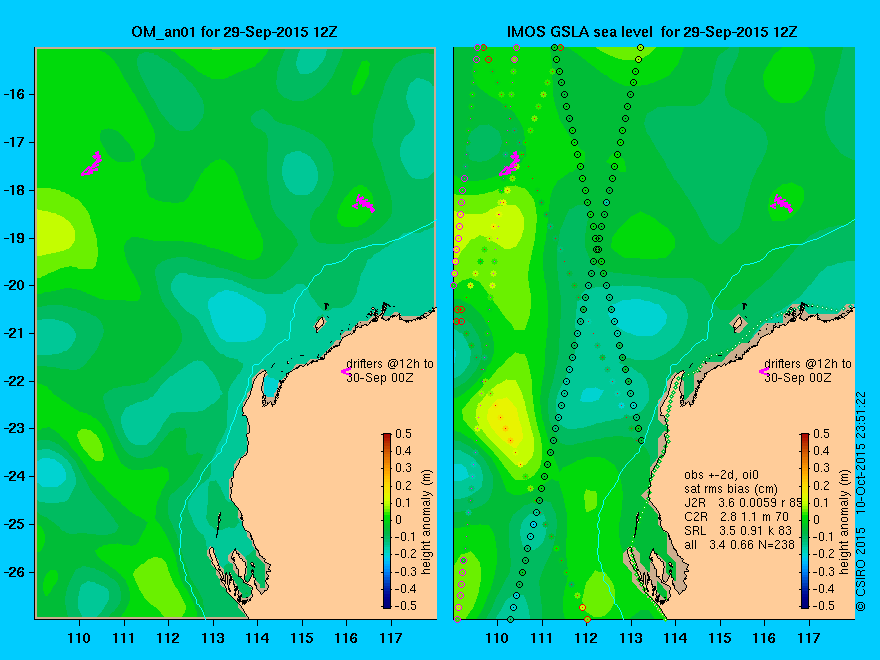Image resolution: width=880 pixels, height=660 pixels.
Task: Click the -22 latitude axis label
Action: tap(15, 381)
